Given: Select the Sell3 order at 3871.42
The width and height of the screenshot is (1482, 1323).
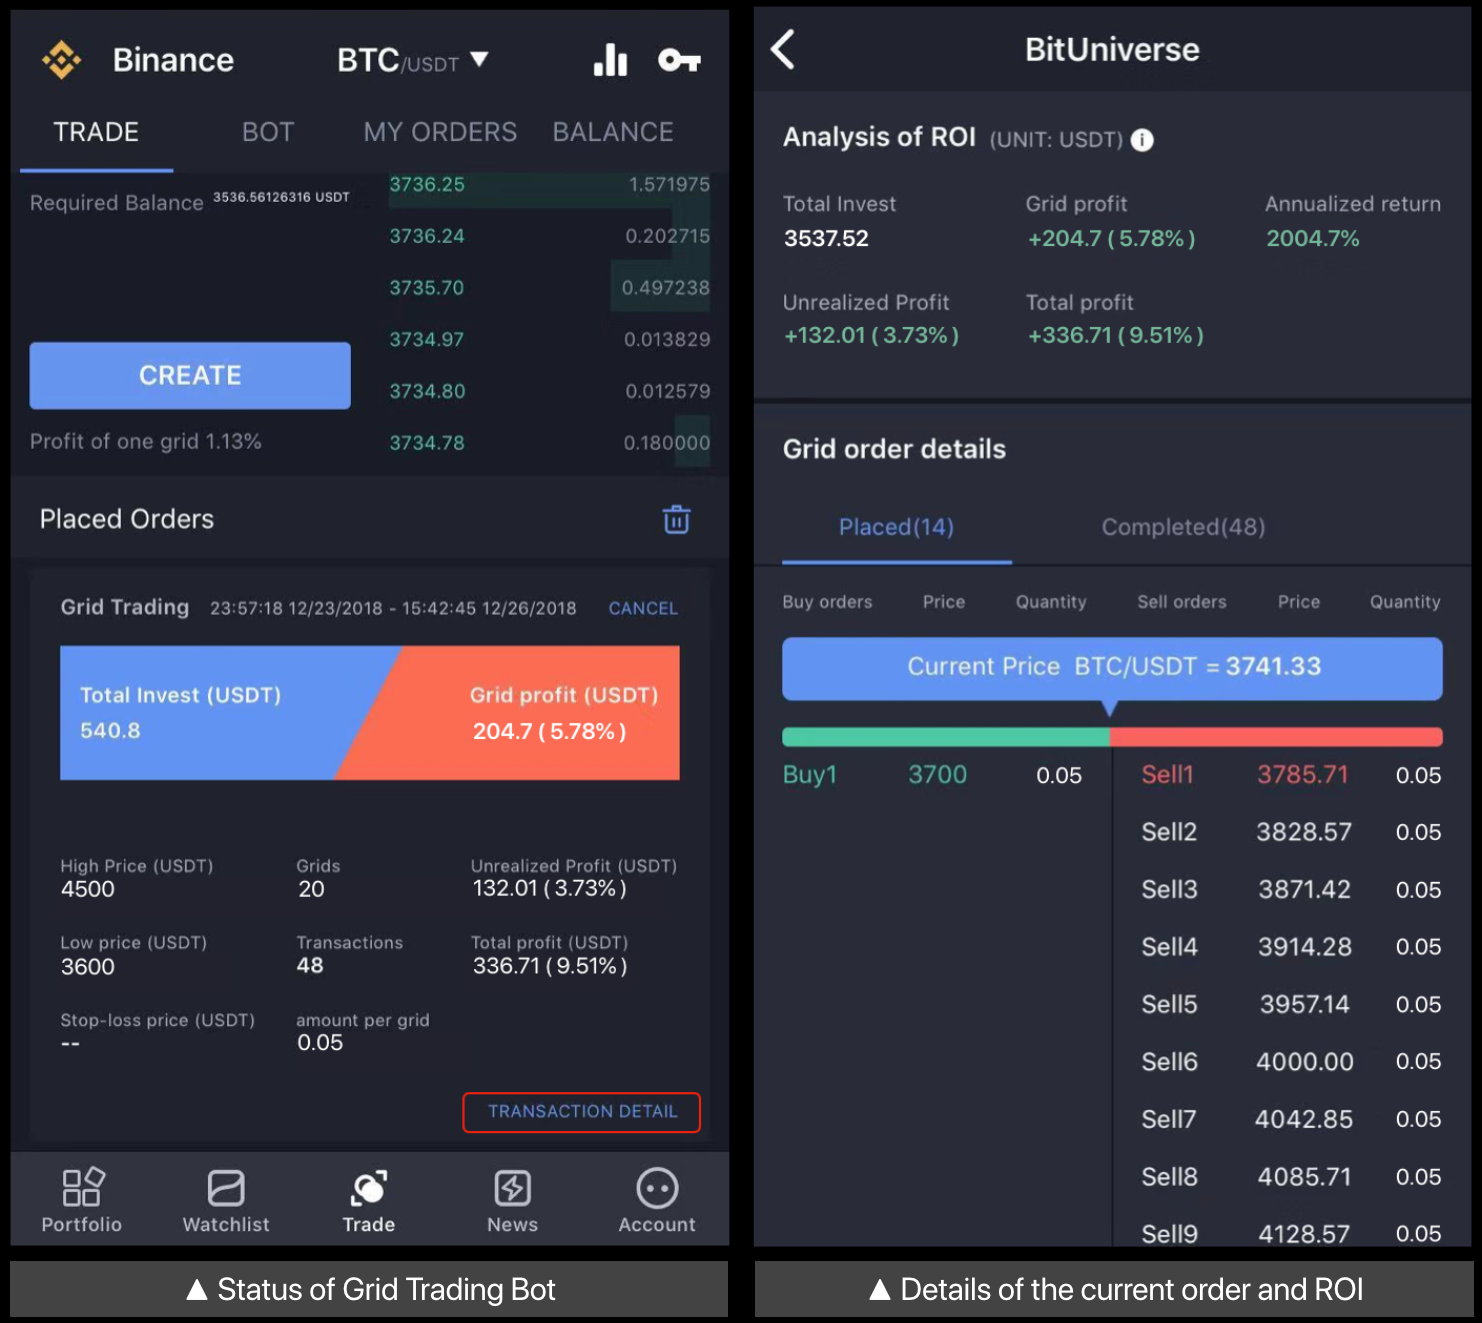Looking at the screenshot, I should pos(1291,890).
